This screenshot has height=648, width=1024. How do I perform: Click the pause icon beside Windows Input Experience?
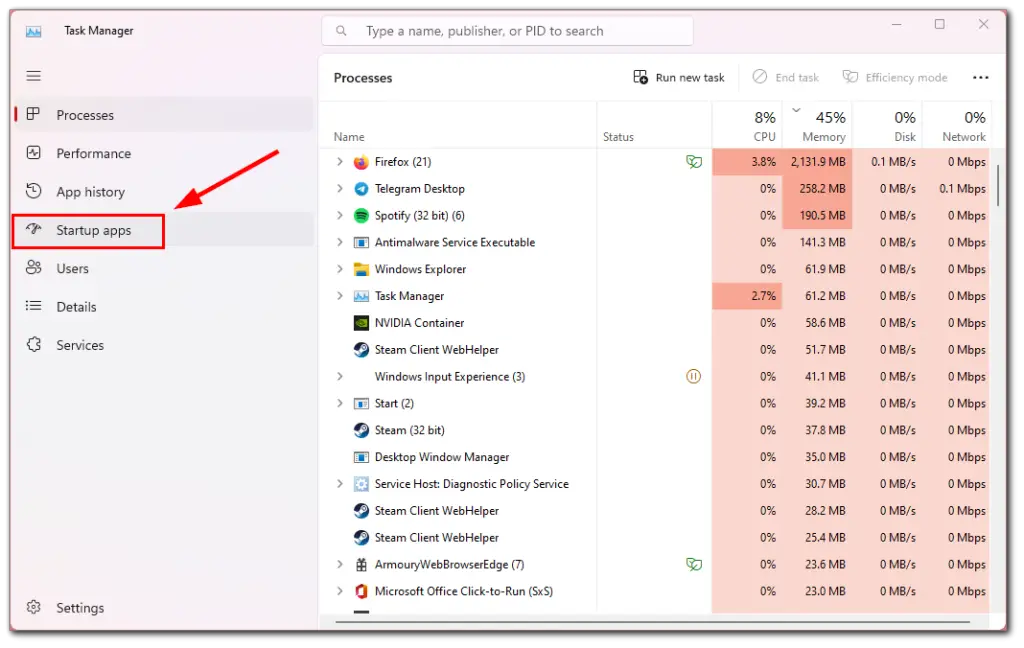693,376
